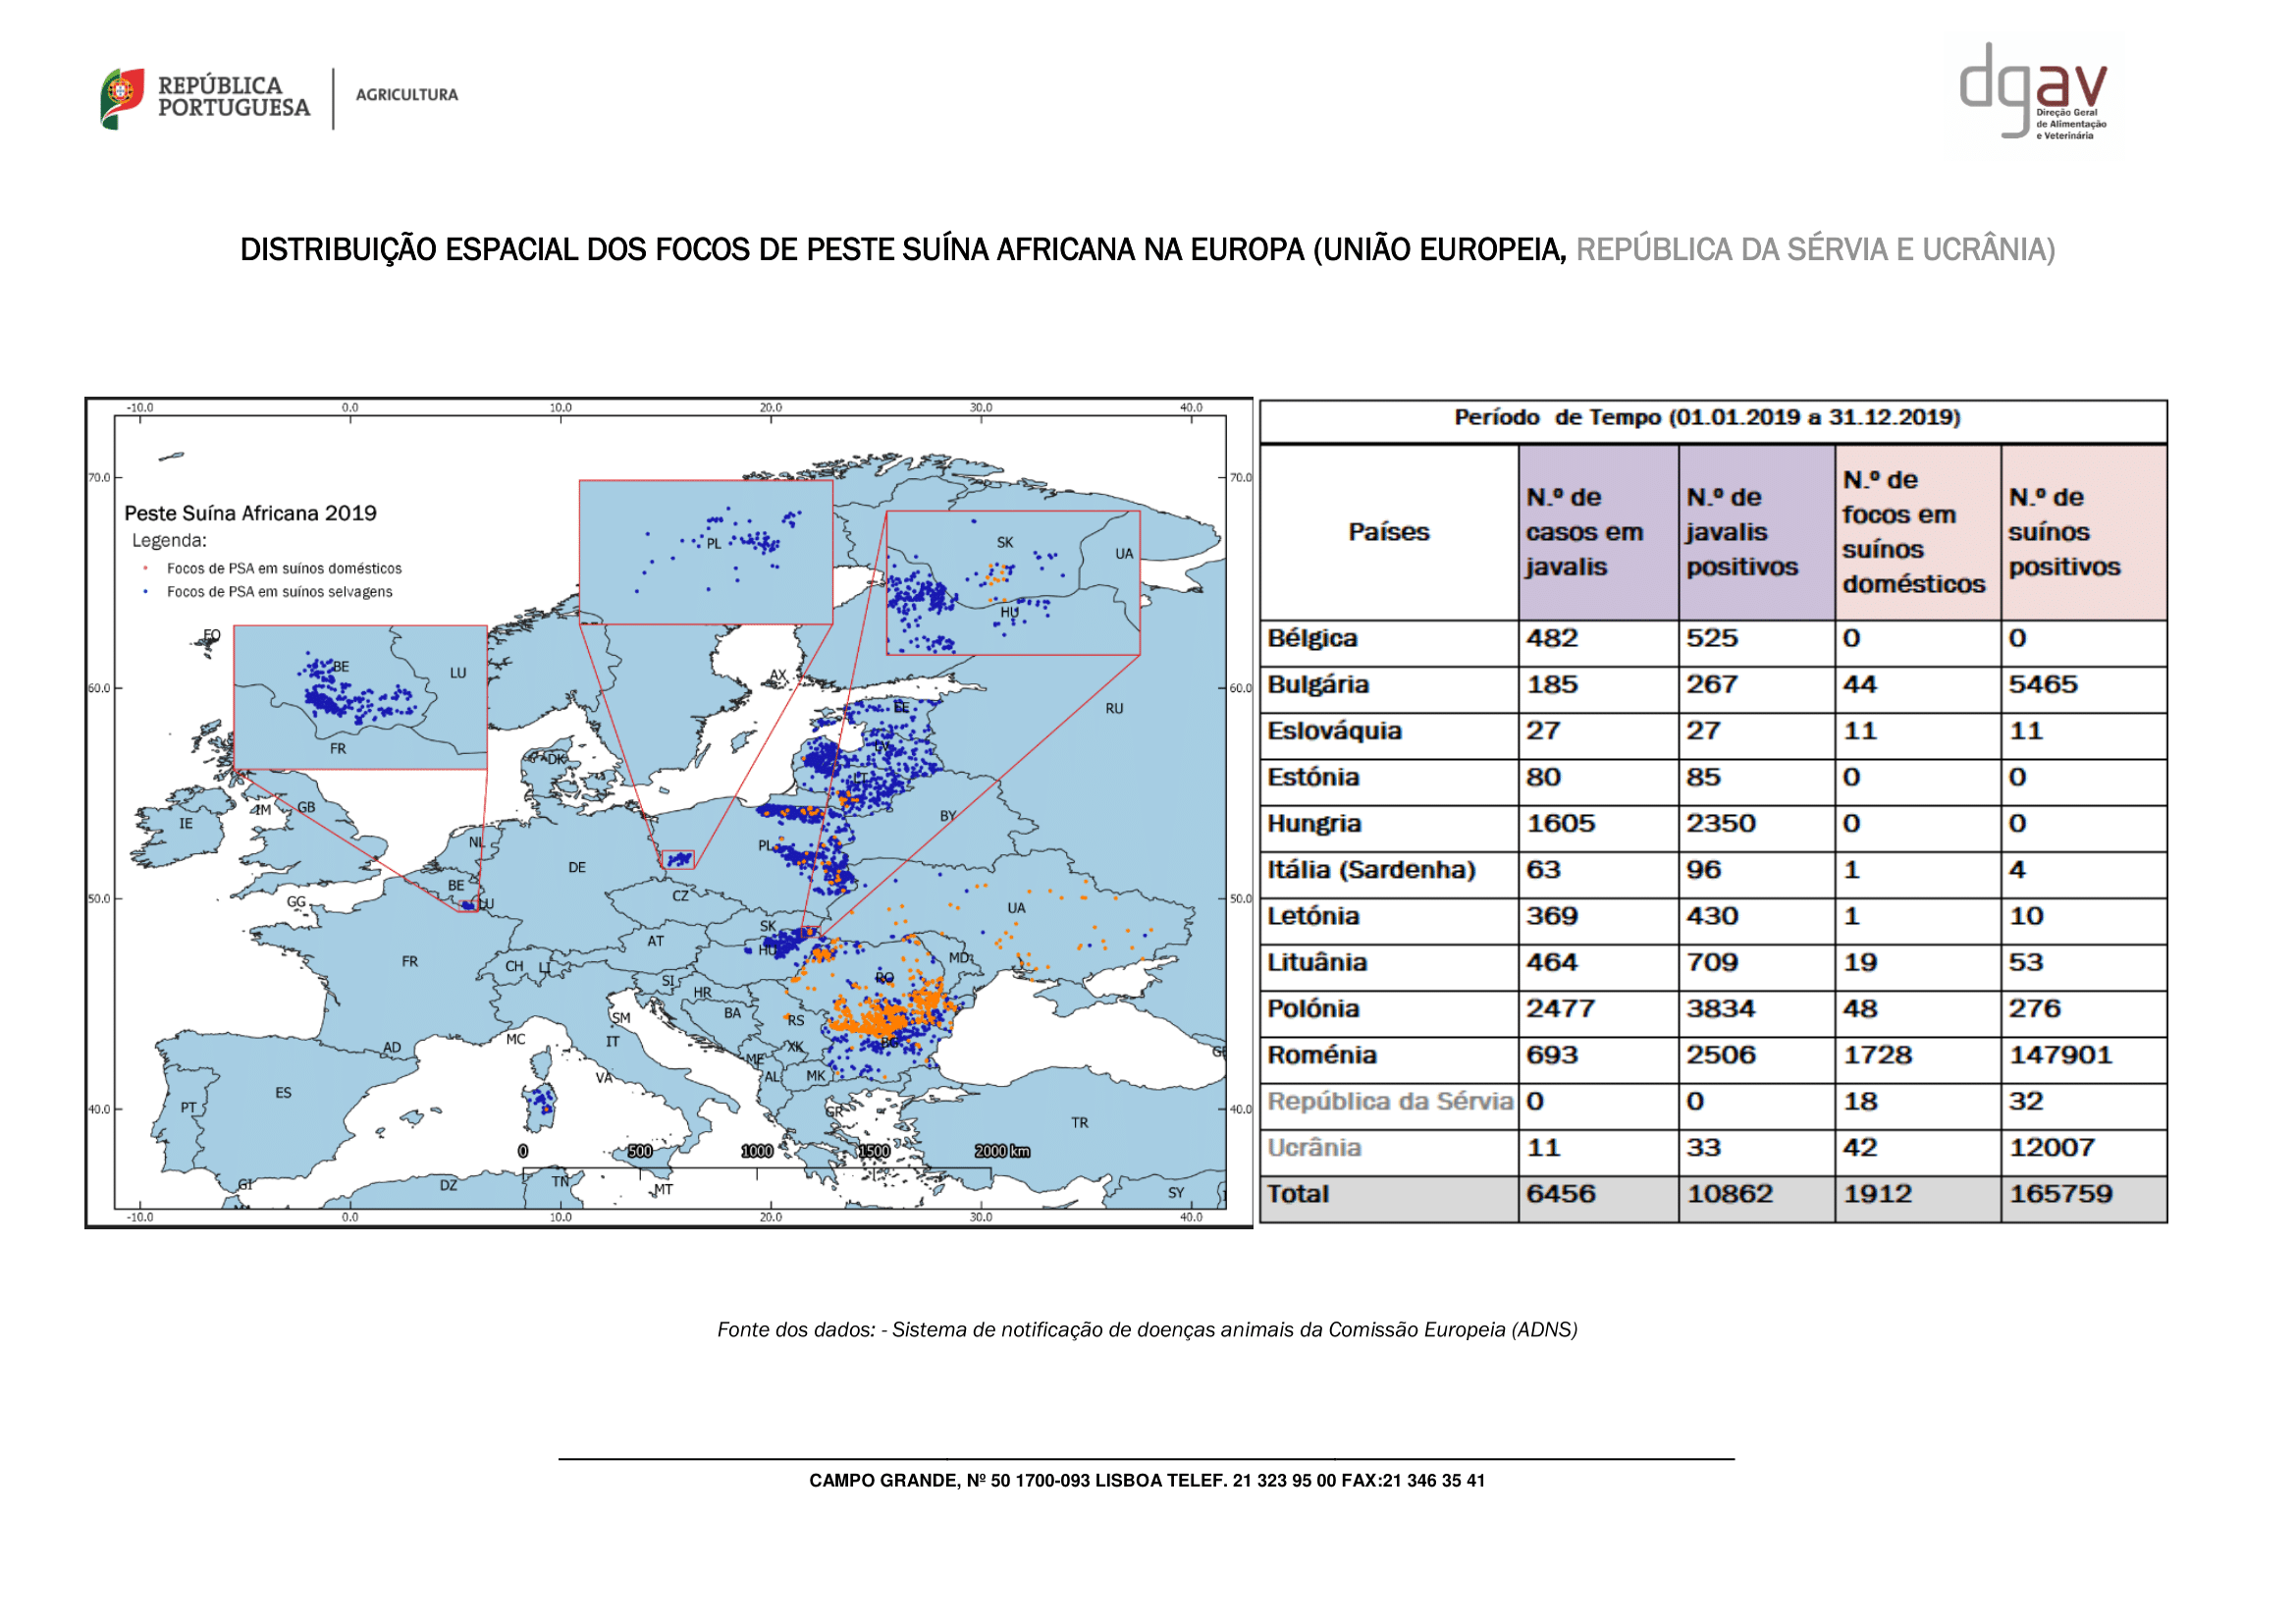This screenshot has width=2296, height=1624.
Task: Click Roménia's domestic outbreaks value 1728
Action: point(1878,1055)
